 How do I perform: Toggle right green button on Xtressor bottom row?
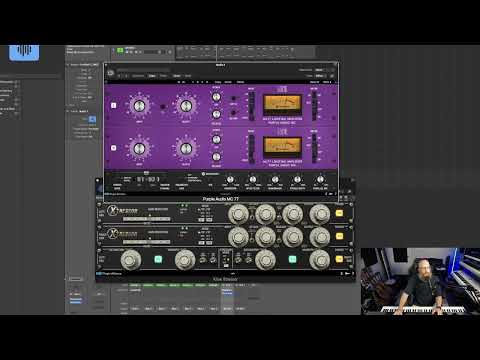click(292, 259)
